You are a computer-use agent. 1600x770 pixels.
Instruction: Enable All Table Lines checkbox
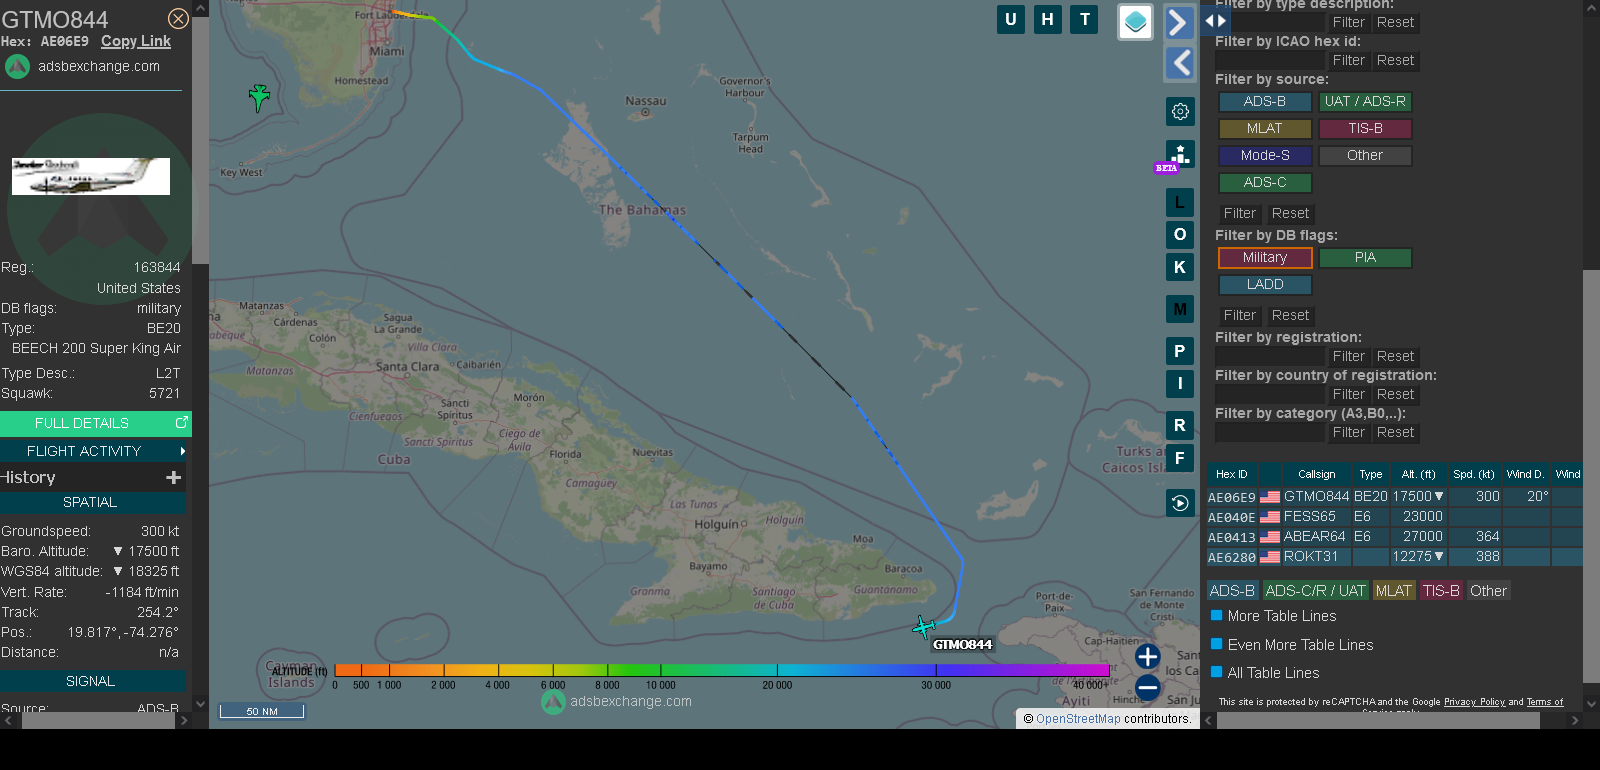tap(1217, 672)
